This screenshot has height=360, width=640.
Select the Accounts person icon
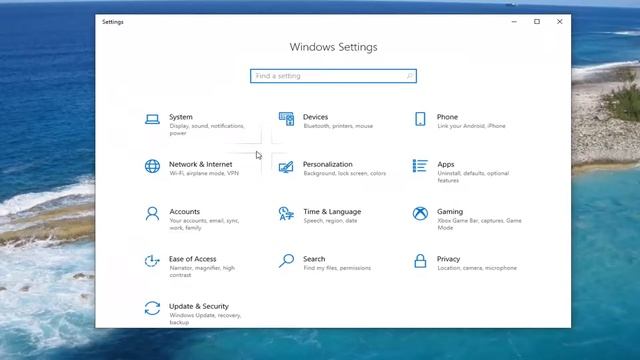pos(152,214)
